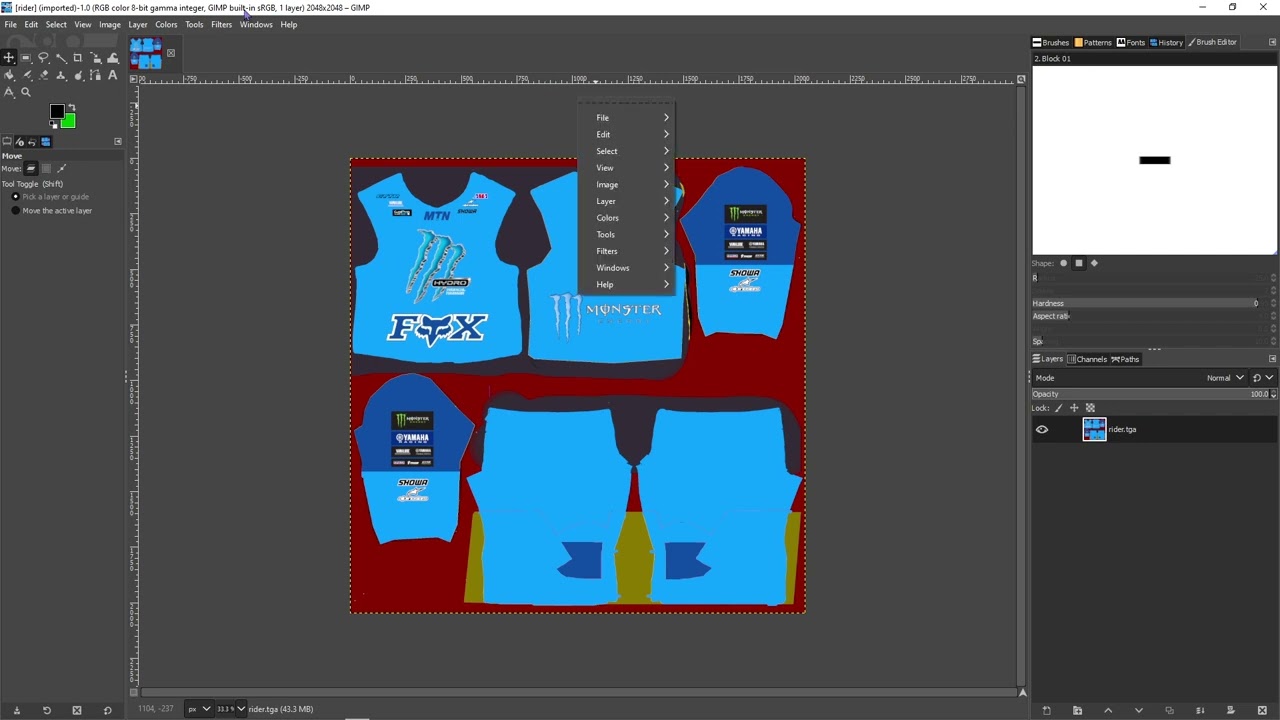The image size is (1280, 720).
Task: Select the Paintbrush tool
Action: click(26, 75)
